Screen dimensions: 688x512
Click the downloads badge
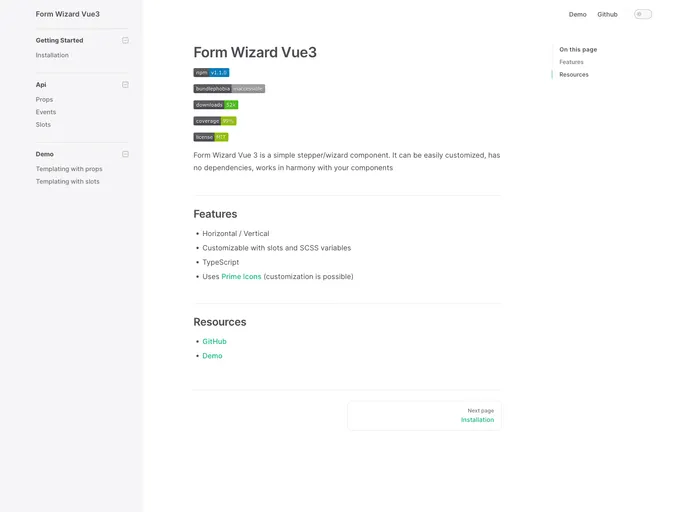[x=215, y=105]
